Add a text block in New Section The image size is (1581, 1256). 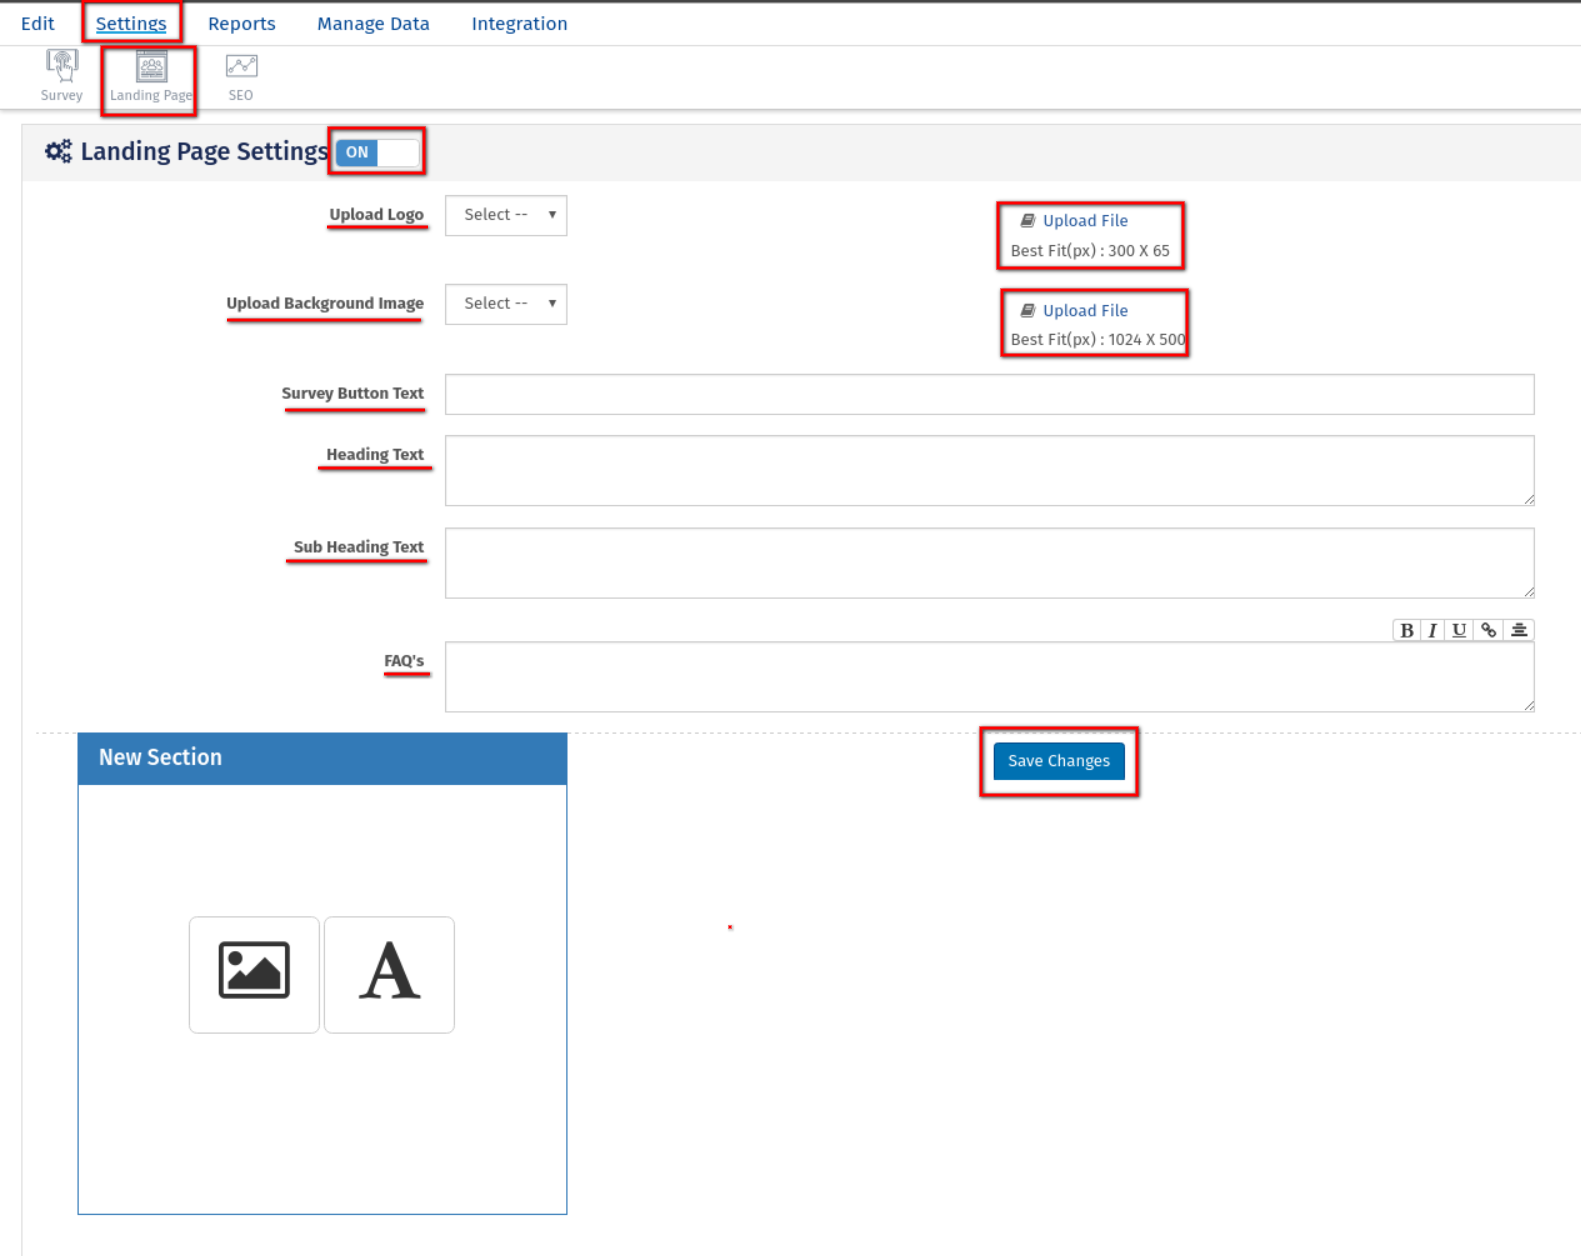click(389, 975)
